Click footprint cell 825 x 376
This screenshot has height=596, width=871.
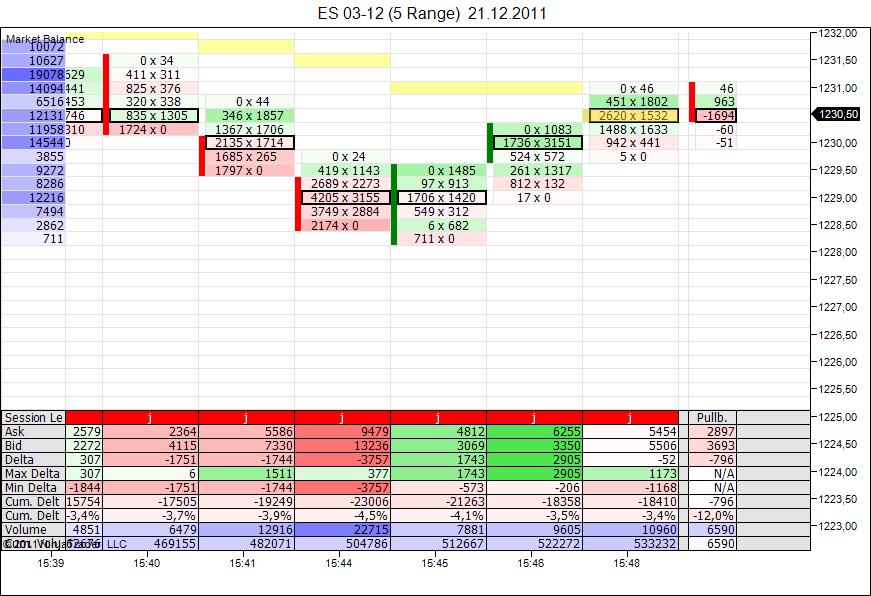coord(153,88)
